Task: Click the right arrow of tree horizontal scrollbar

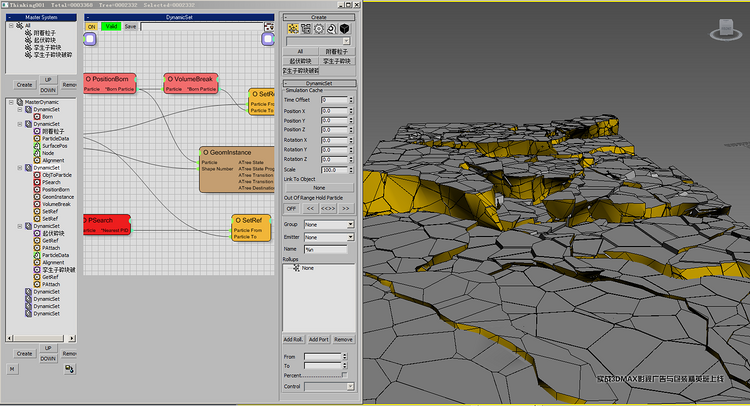Action: [x=72, y=338]
